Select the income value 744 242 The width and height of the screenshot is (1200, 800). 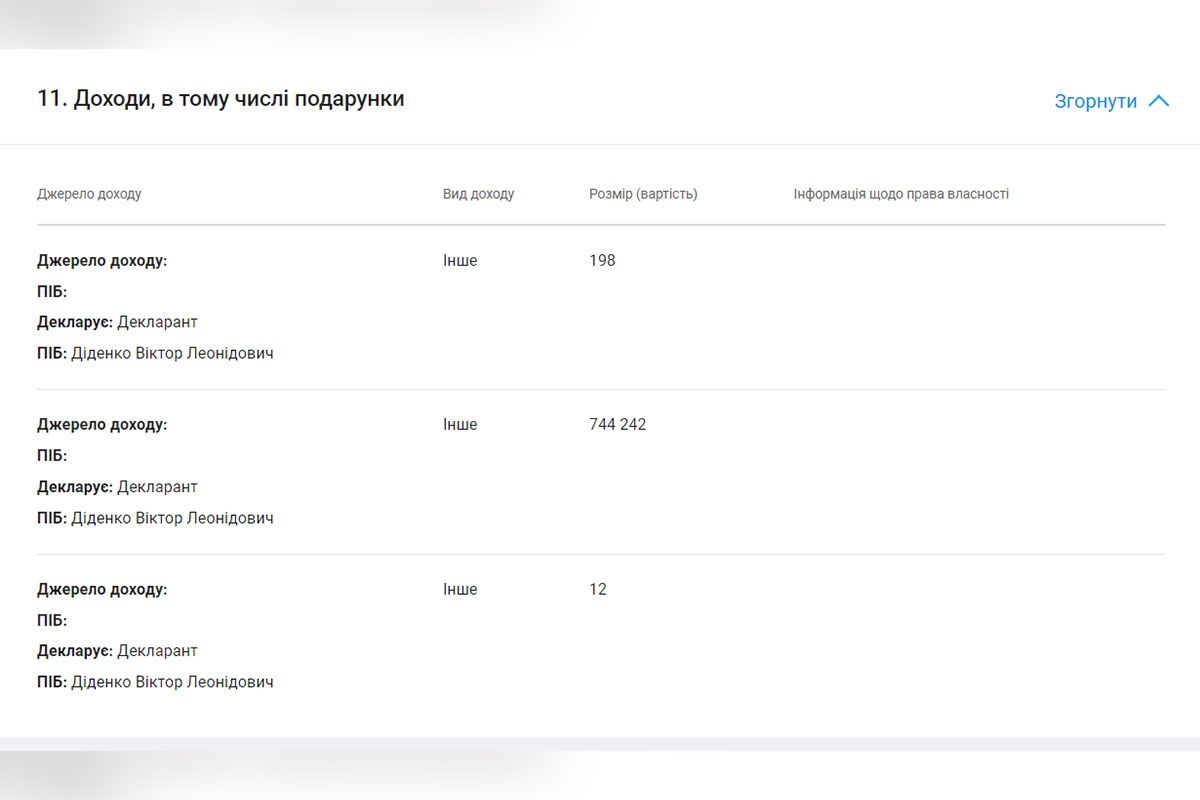click(617, 425)
